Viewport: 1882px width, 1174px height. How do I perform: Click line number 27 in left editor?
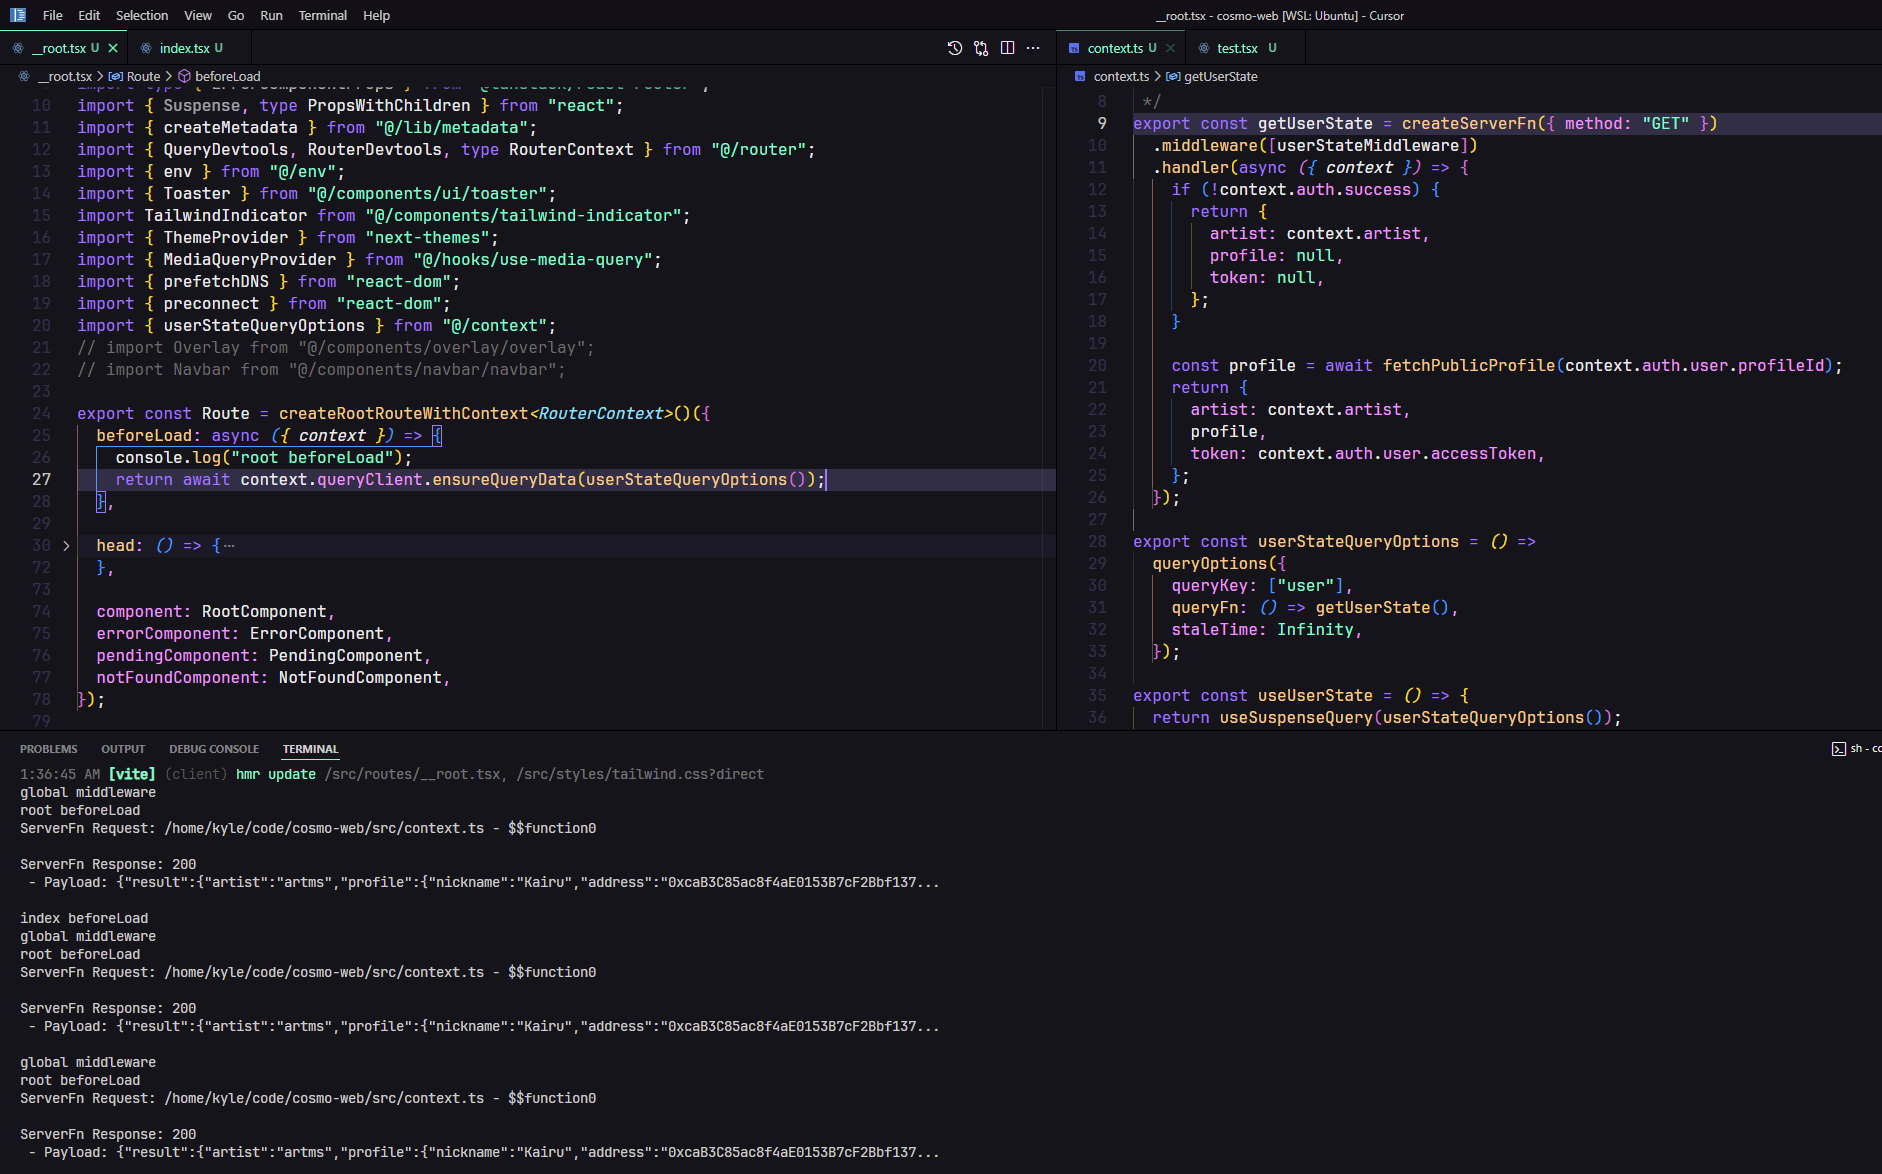point(41,480)
